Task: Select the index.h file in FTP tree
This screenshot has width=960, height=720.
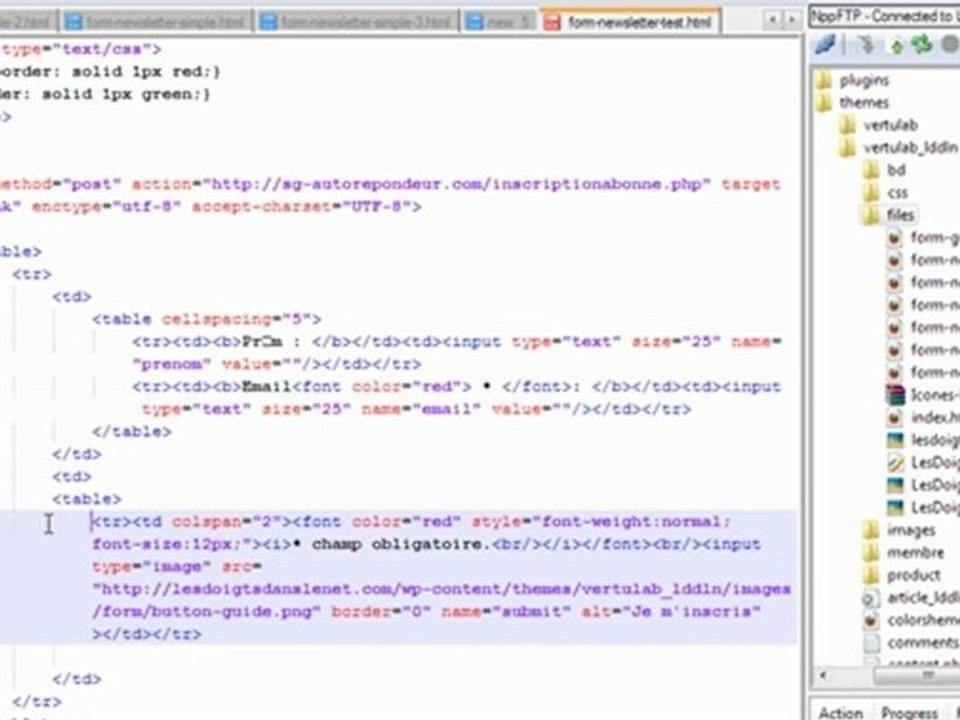Action: [934, 418]
